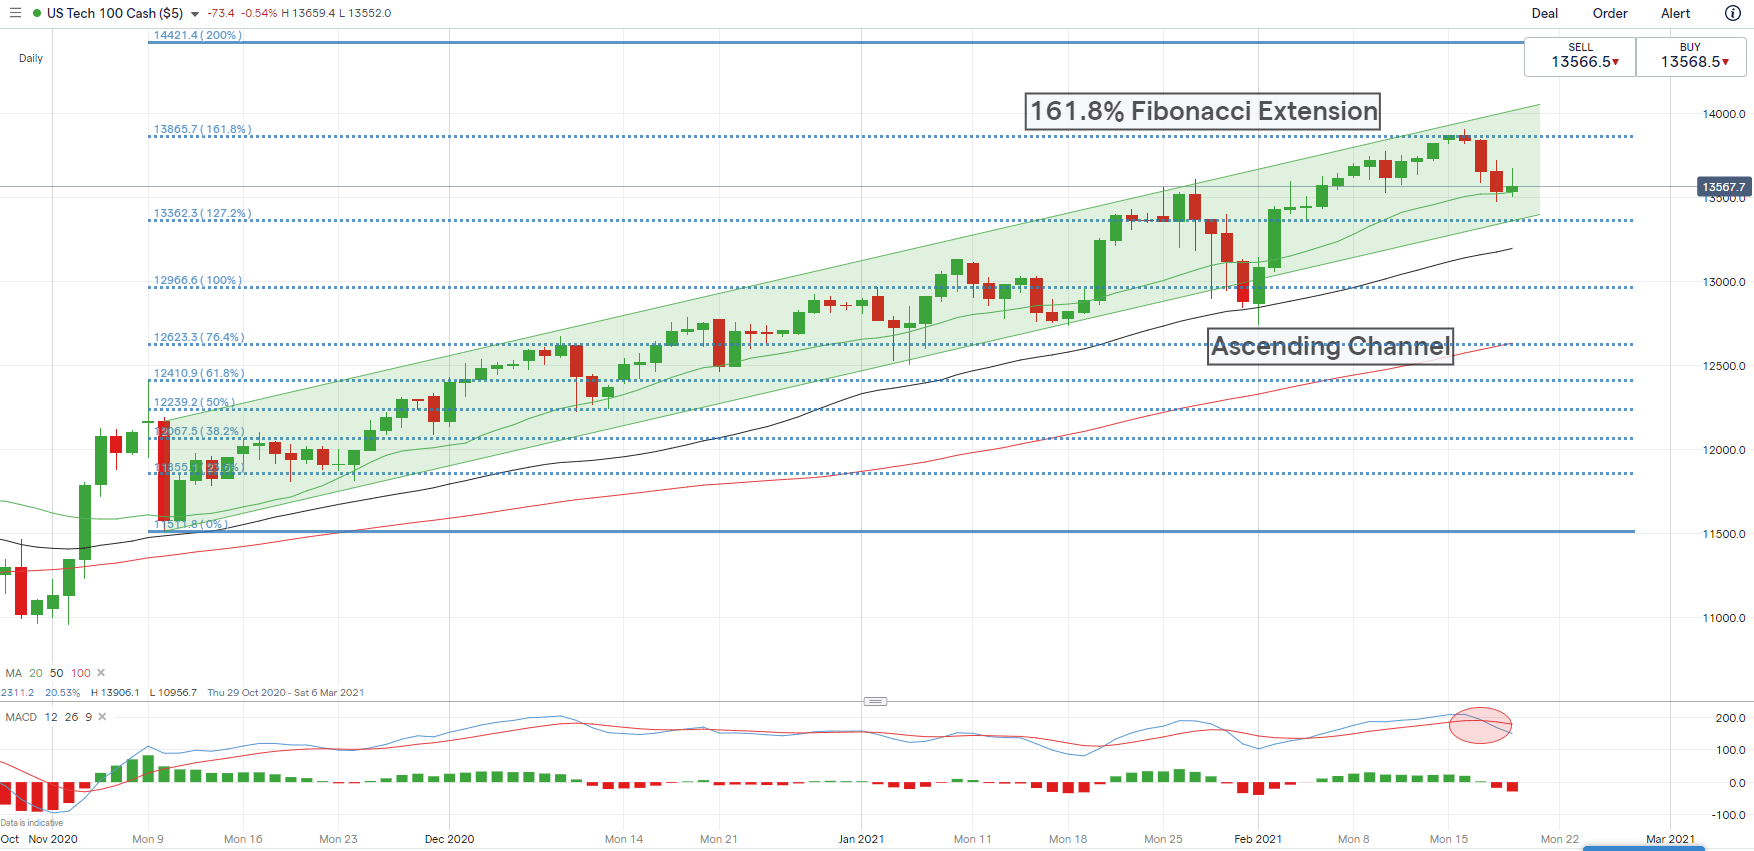1754x851 pixels.
Task: Click the BUY 13568.5 button
Action: (x=1691, y=56)
